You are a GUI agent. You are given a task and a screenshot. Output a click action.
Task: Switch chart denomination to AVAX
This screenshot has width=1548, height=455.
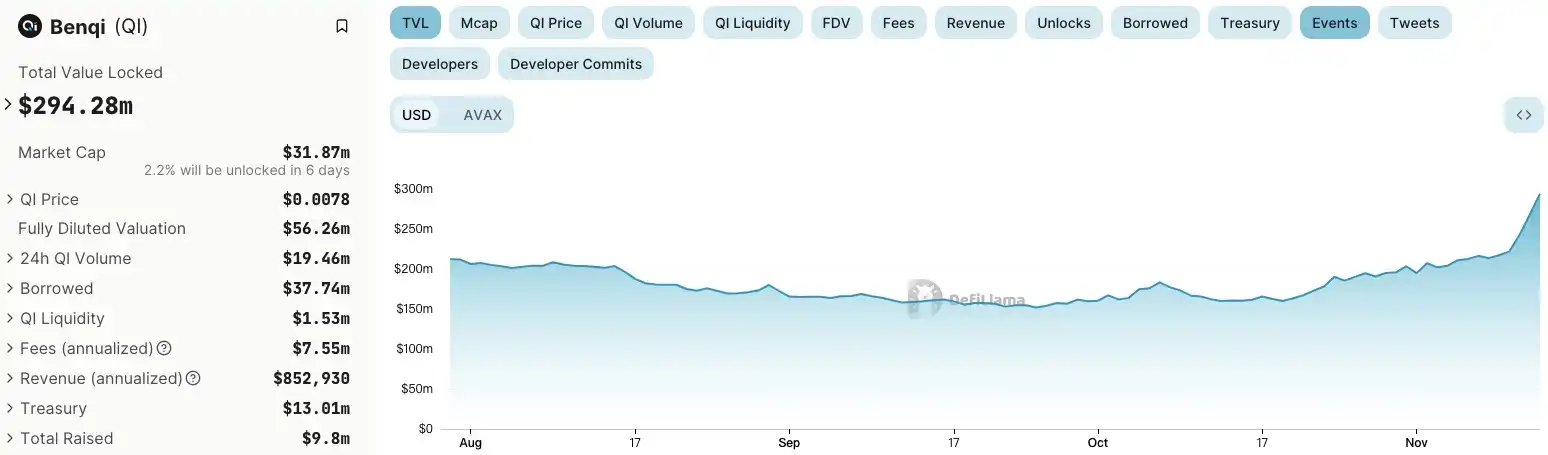pyautogui.click(x=482, y=115)
